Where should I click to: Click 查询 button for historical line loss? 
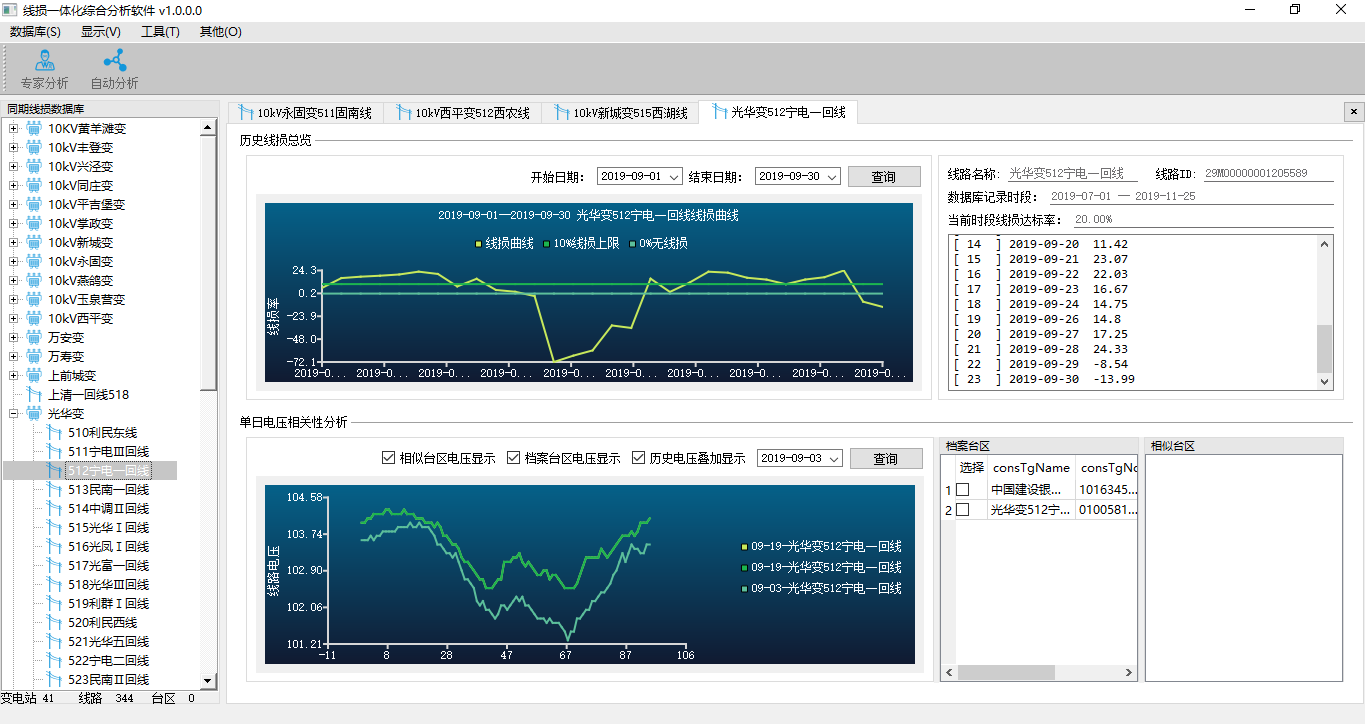(x=884, y=176)
